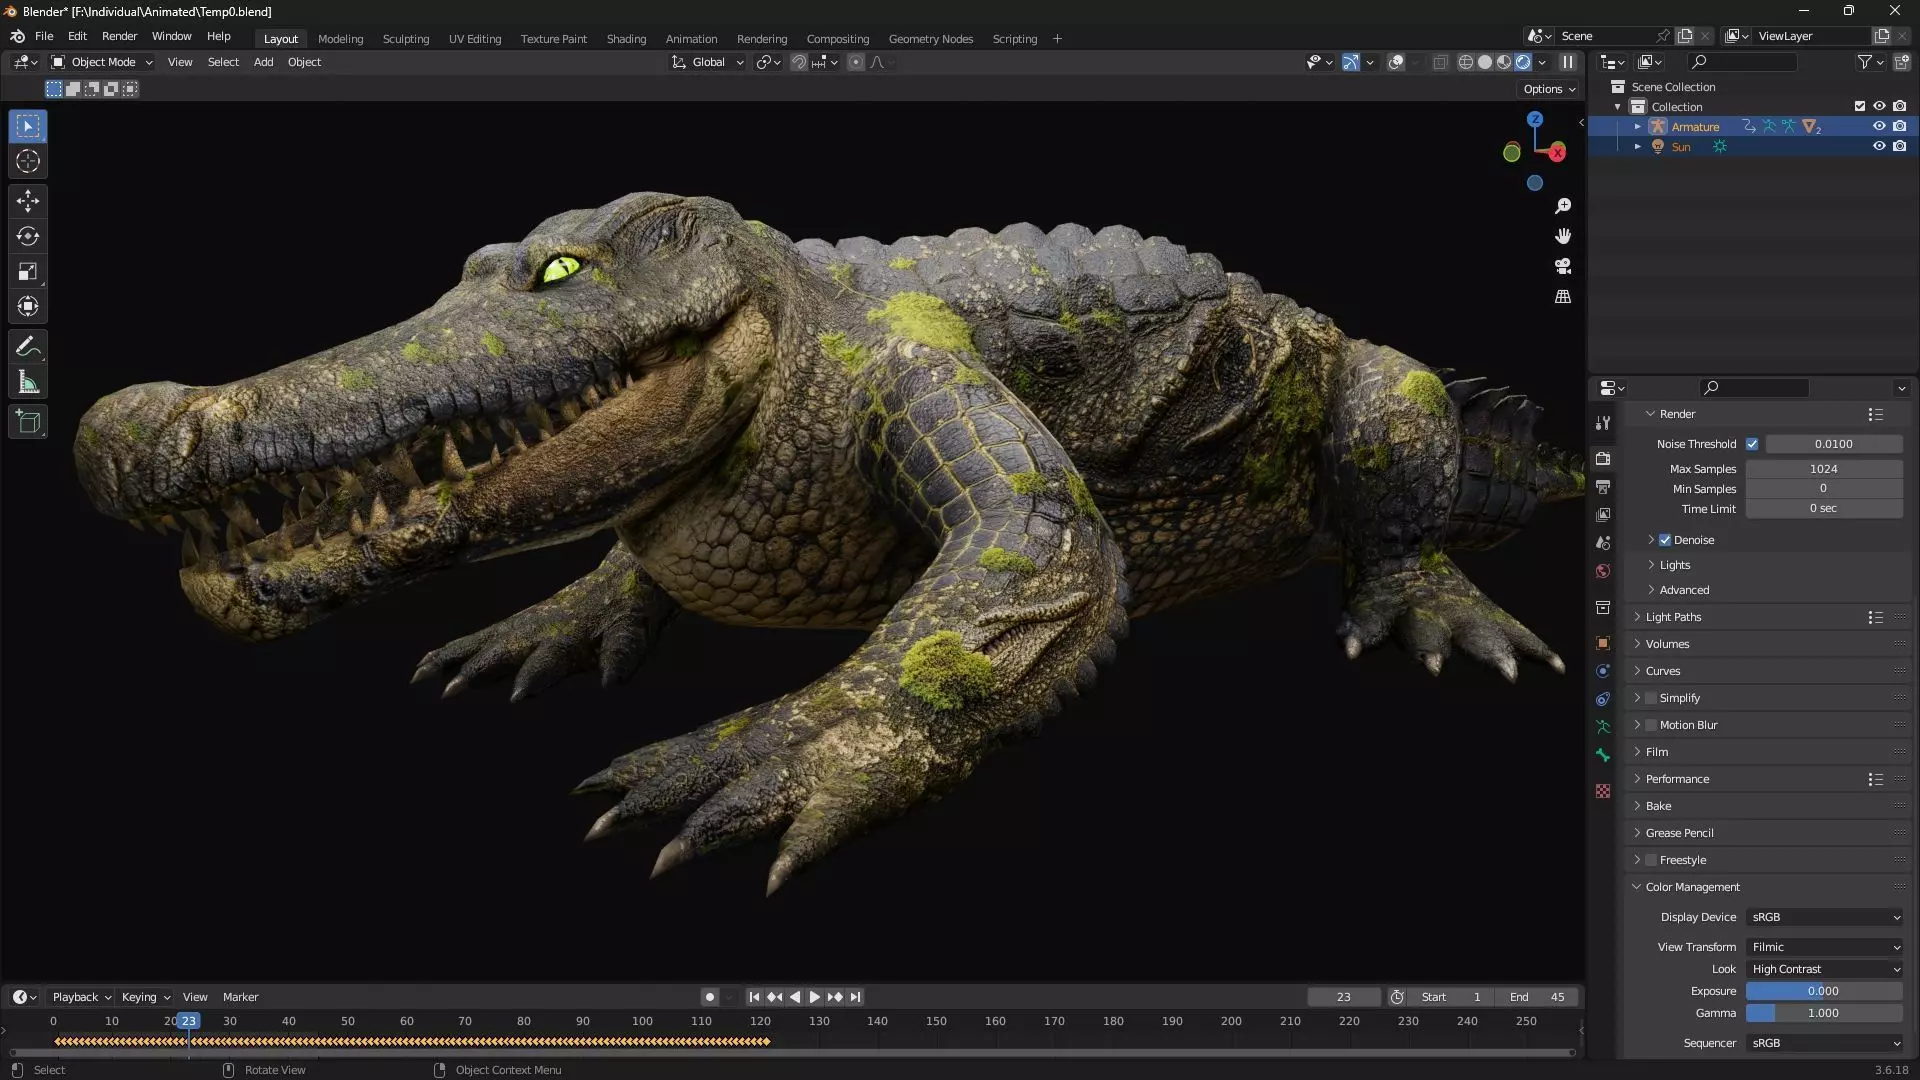Expand the Light Paths panel
The image size is (1920, 1080).
click(1672, 617)
